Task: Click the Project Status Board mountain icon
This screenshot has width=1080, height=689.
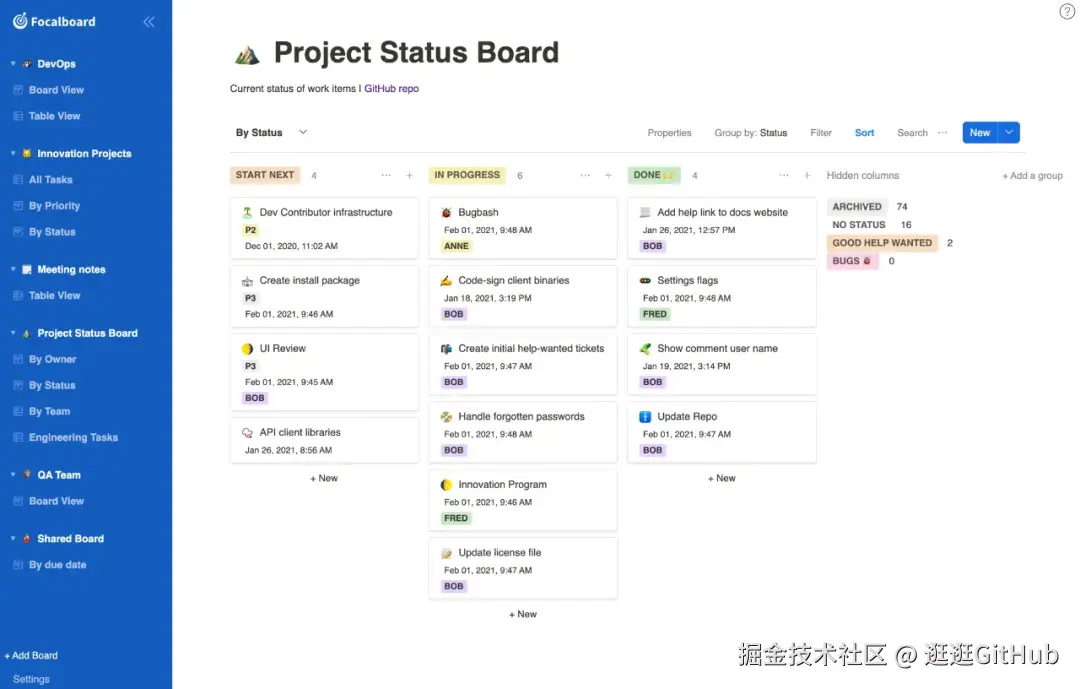Action: coord(247,54)
